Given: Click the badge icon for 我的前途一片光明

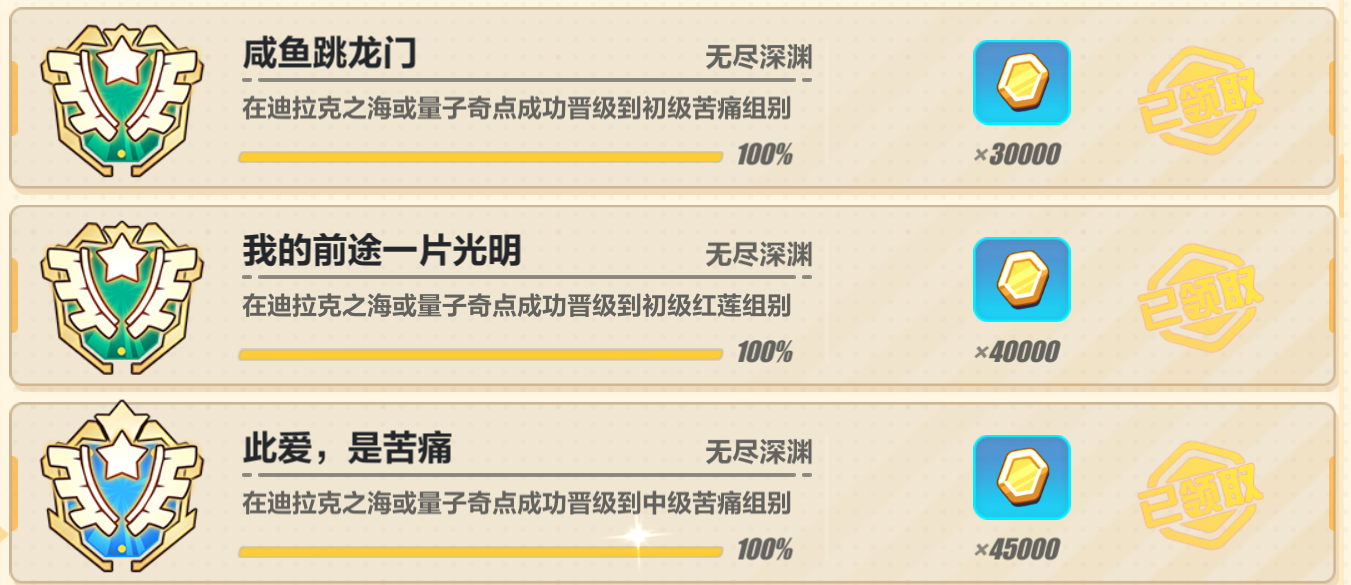Looking at the screenshot, I should (122, 296).
